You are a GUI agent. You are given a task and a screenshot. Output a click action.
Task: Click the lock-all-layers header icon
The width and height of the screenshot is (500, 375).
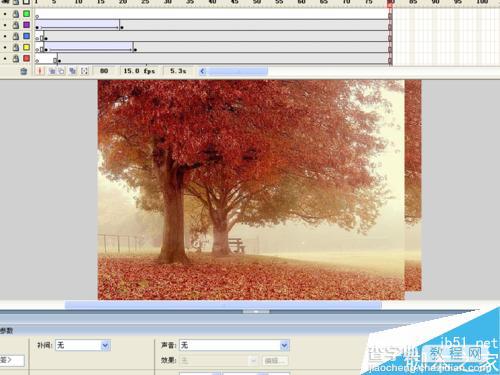[x=16, y=2]
